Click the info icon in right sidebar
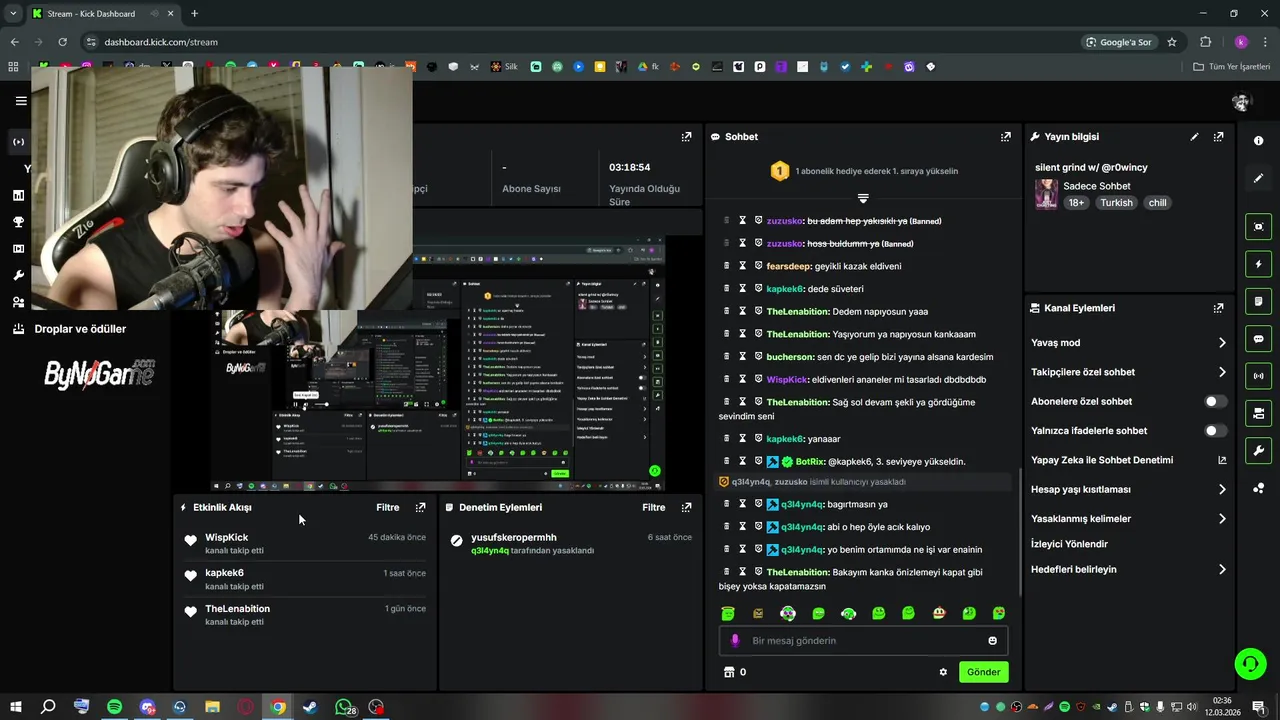 (1258, 141)
